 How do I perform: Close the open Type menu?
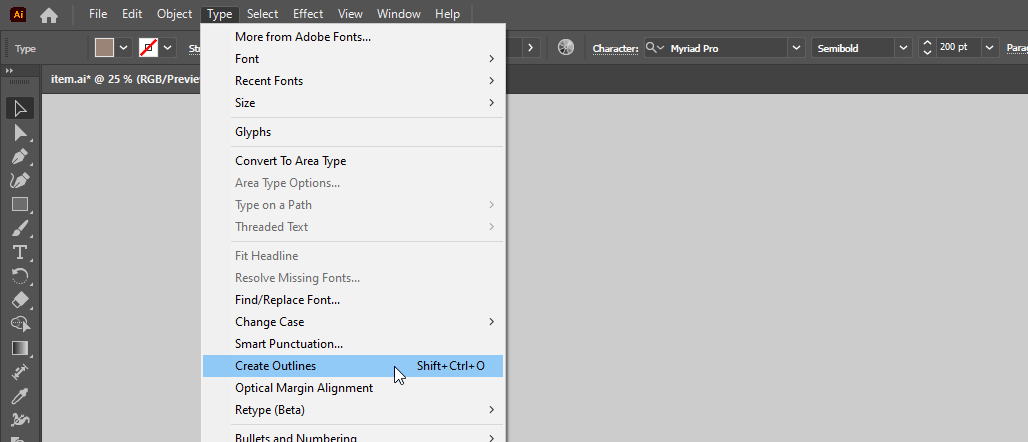tap(220, 14)
